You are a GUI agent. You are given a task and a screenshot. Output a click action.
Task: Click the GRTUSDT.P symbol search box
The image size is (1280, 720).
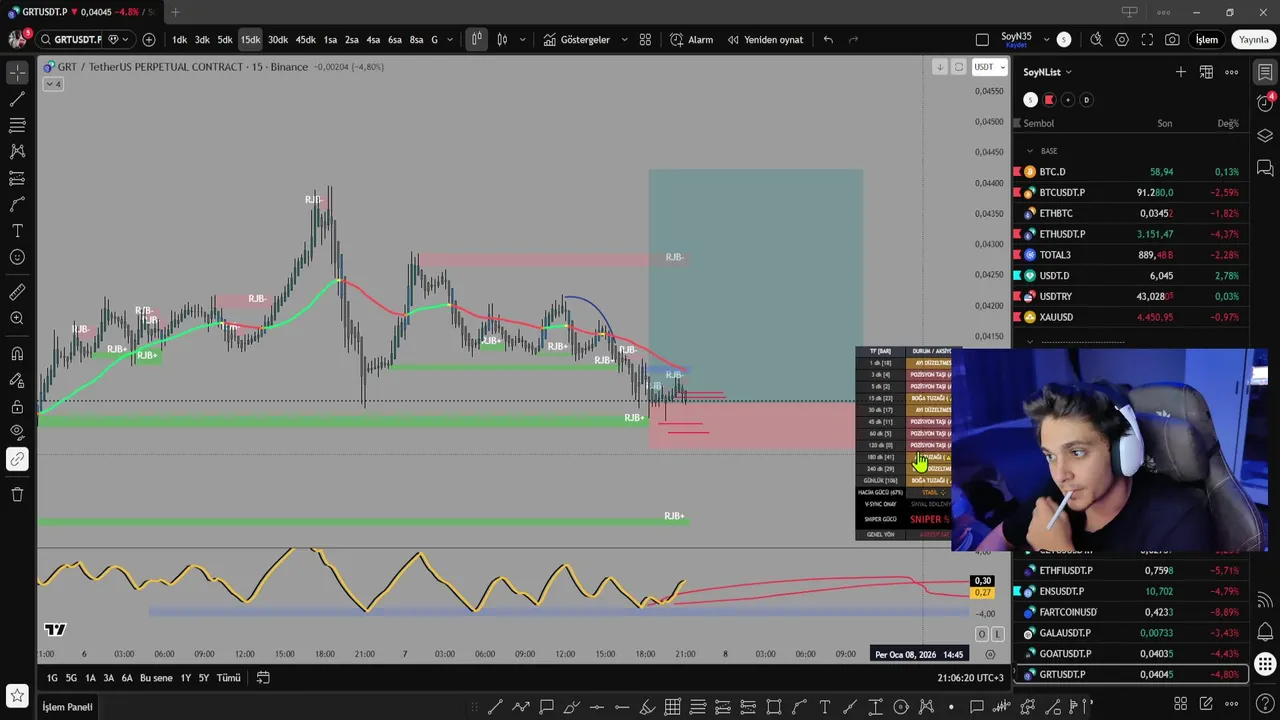point(70,40)
